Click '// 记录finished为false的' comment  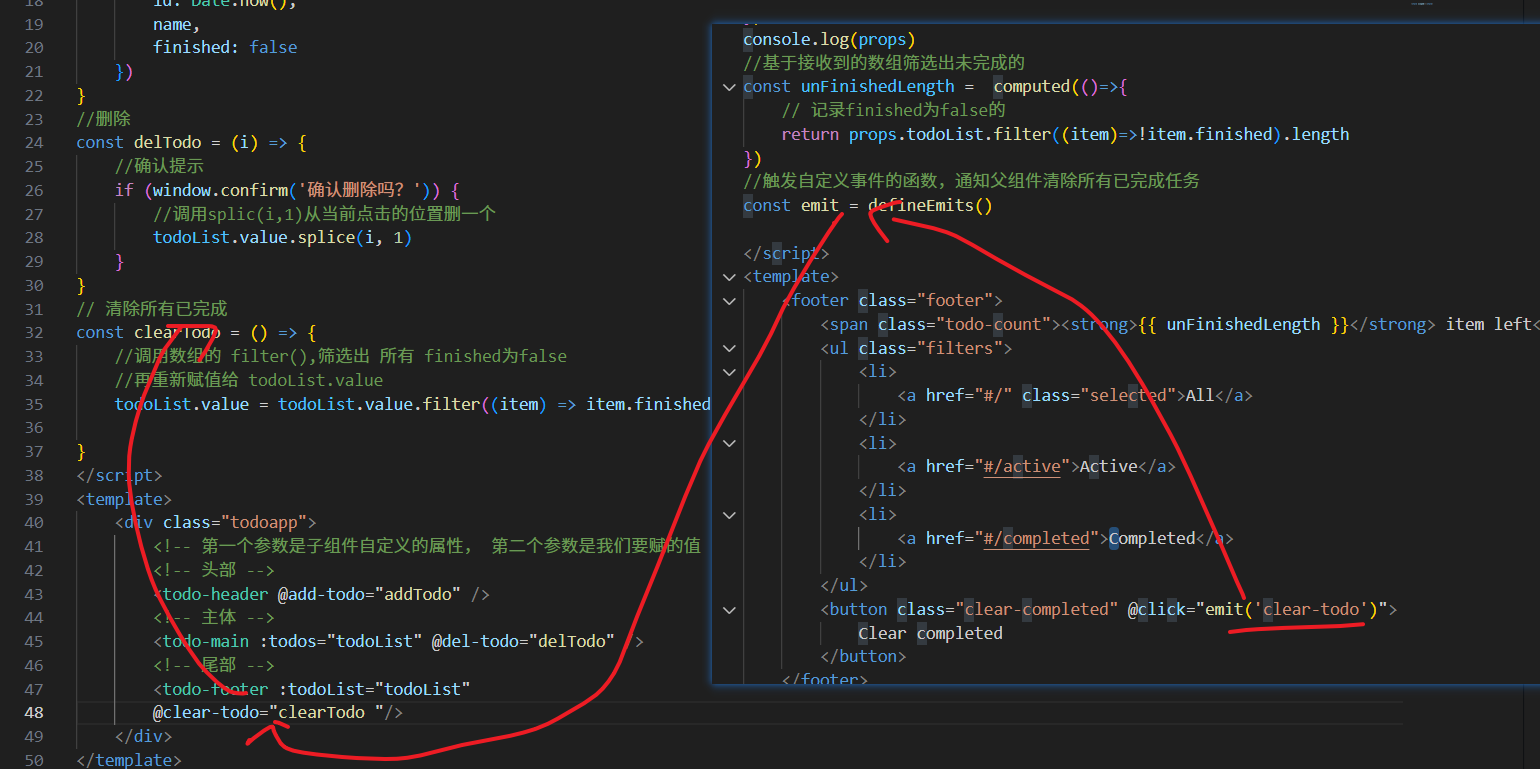click(x=893, y=110)
